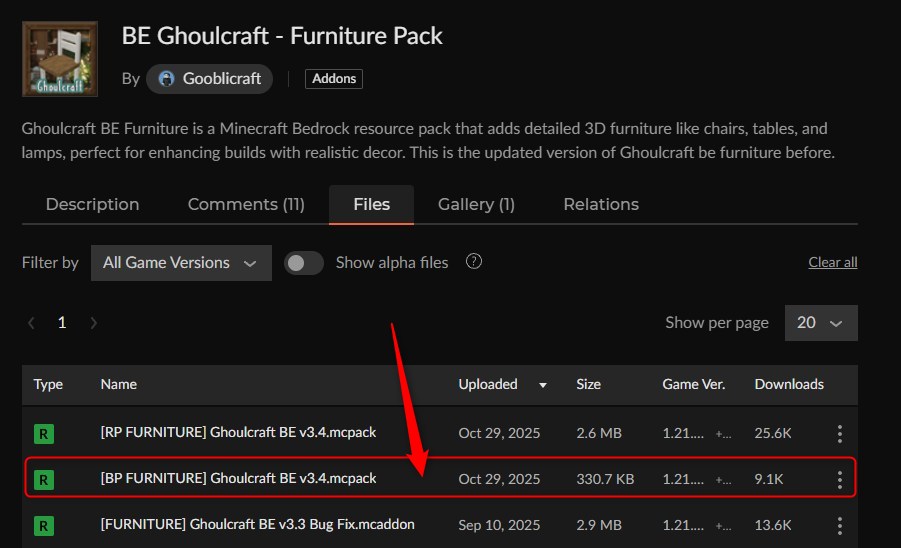Expand extra game versions for v3.3 Bug Fix row

pyautogui.click(x=723, y=526)
